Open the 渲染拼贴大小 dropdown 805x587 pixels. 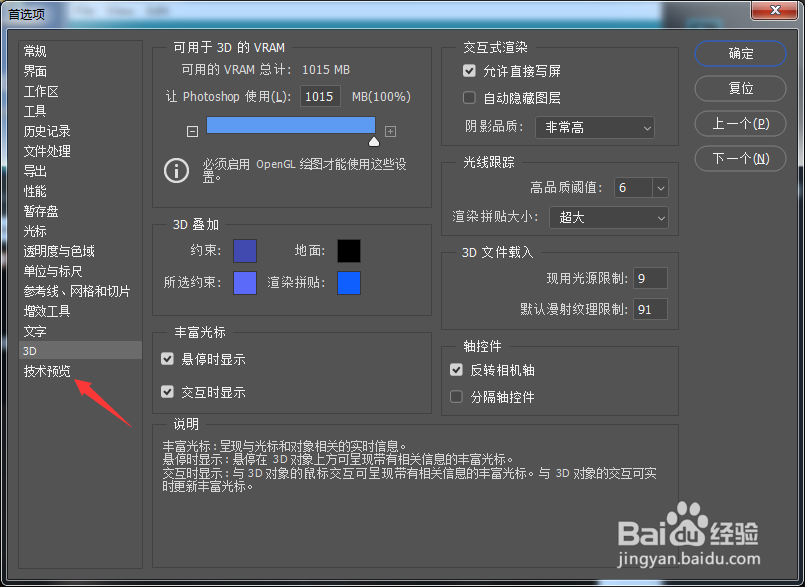pos(609,218)
